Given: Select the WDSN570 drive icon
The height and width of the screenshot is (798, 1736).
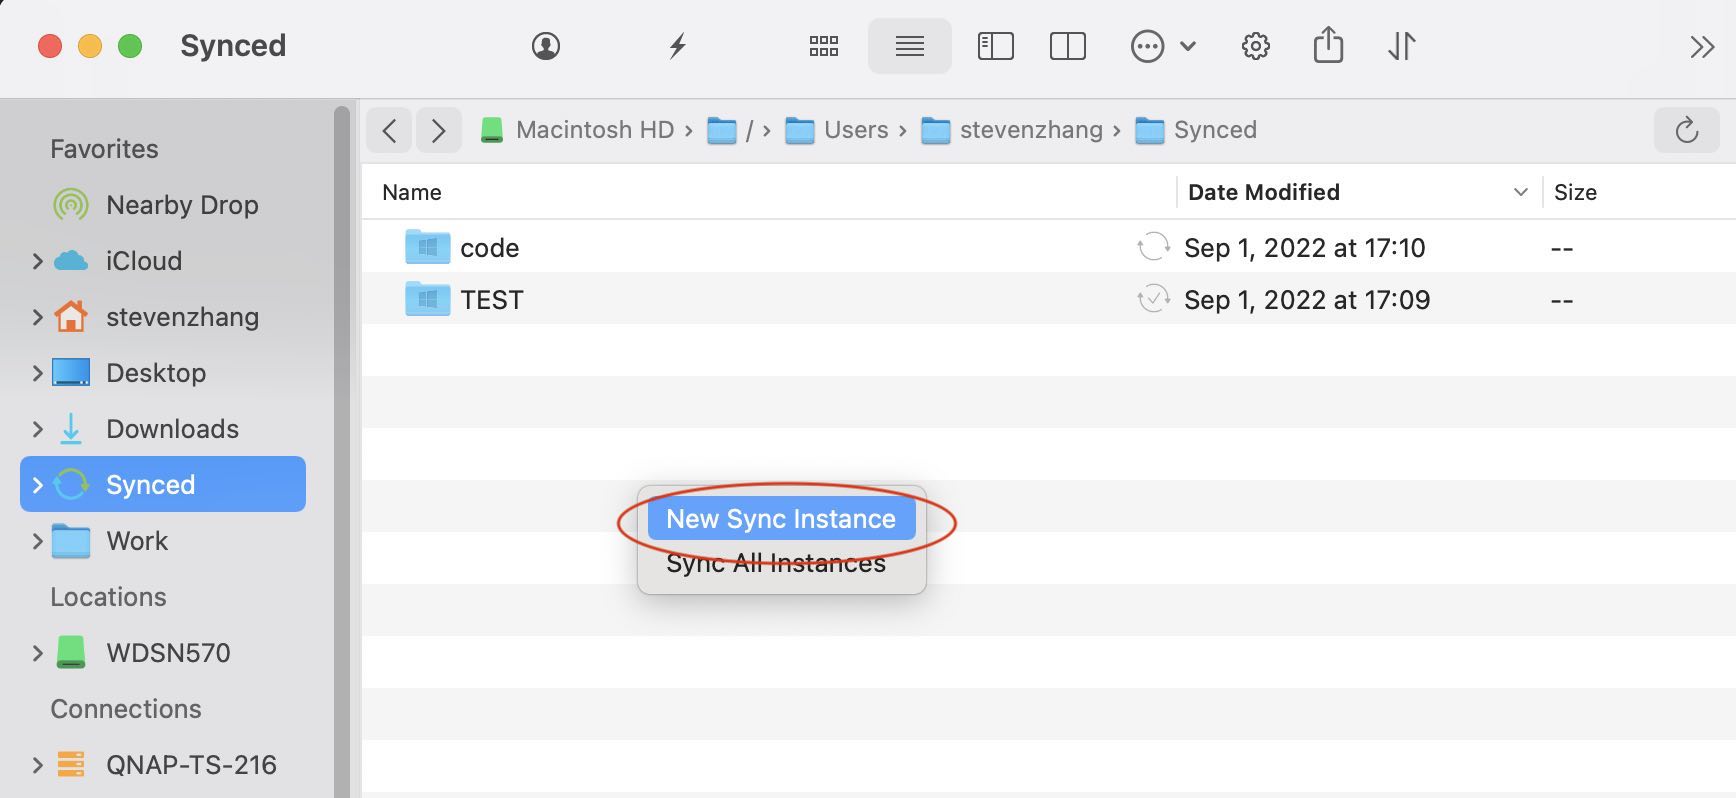Looking at the screenshot, I should (71, 652).
